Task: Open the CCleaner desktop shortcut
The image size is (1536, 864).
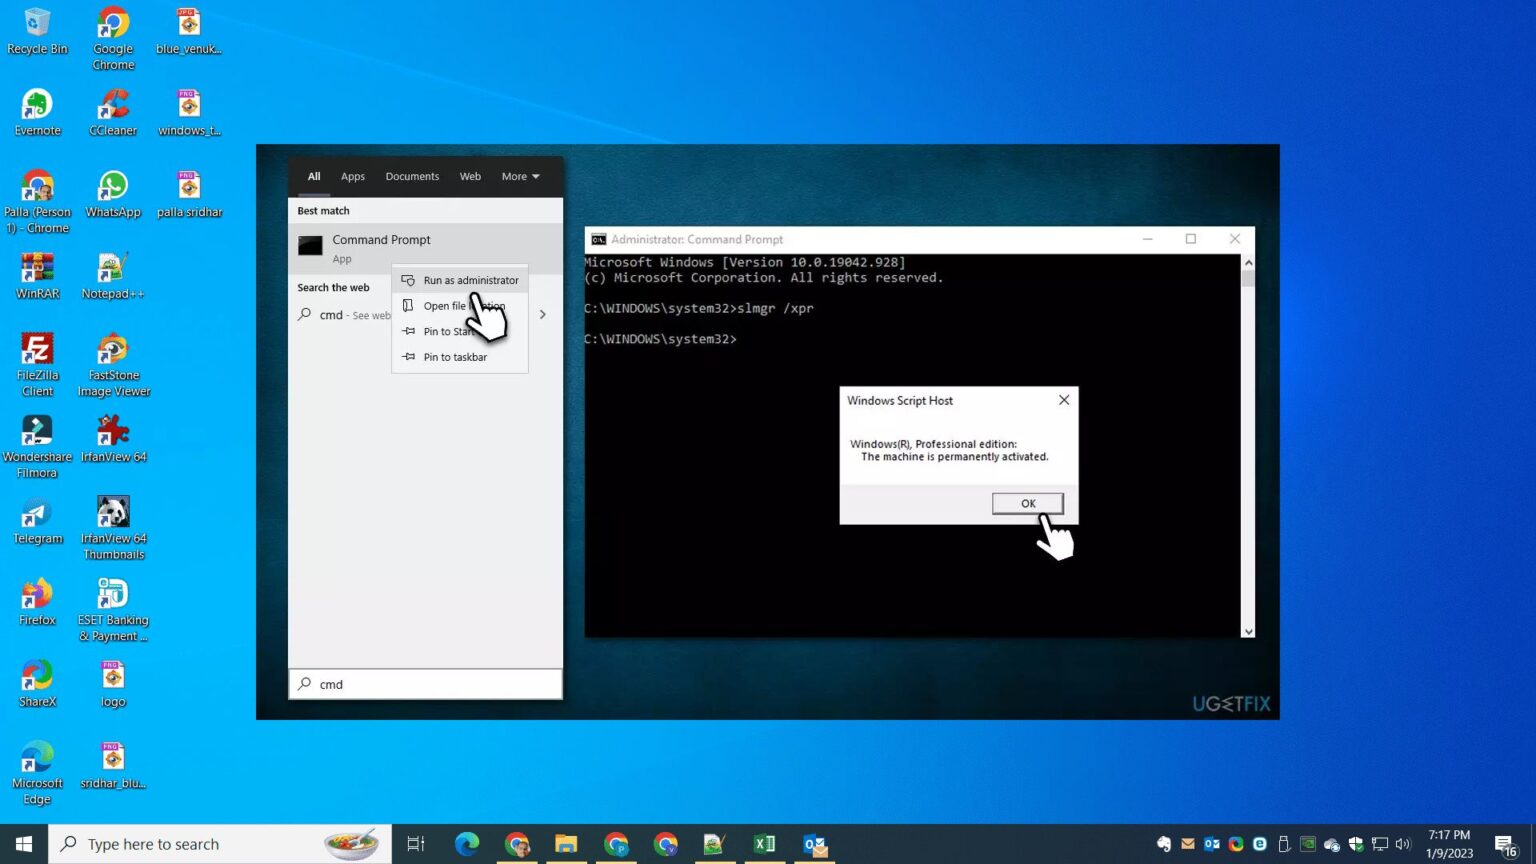Action: pos(113,111)
